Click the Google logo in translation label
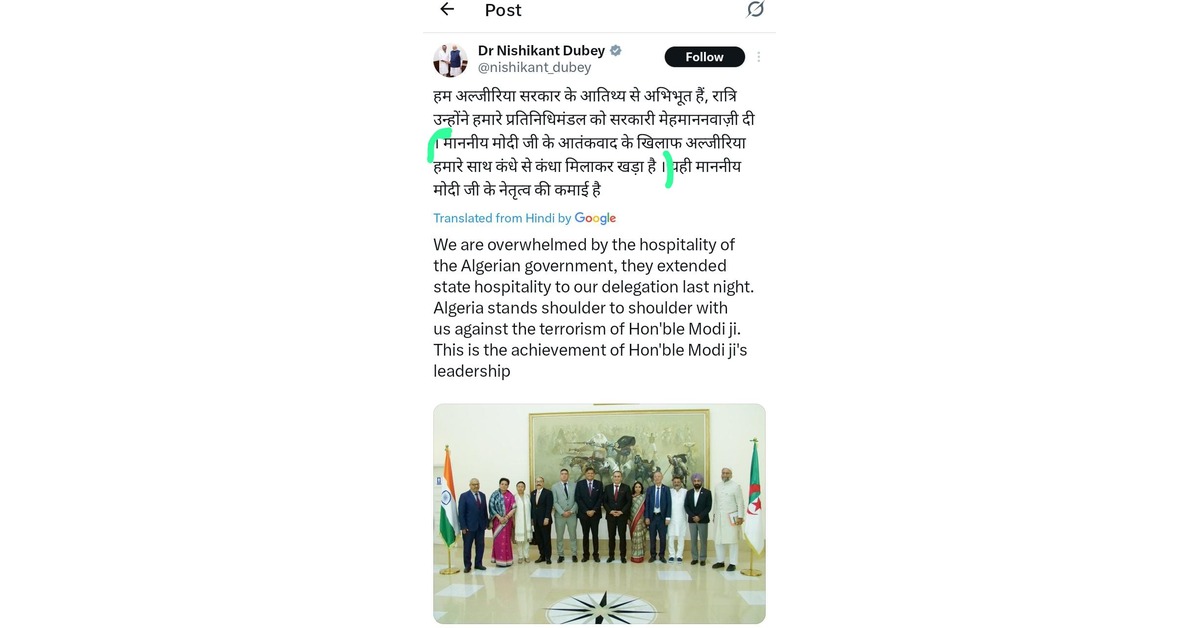 coord(595,218)
